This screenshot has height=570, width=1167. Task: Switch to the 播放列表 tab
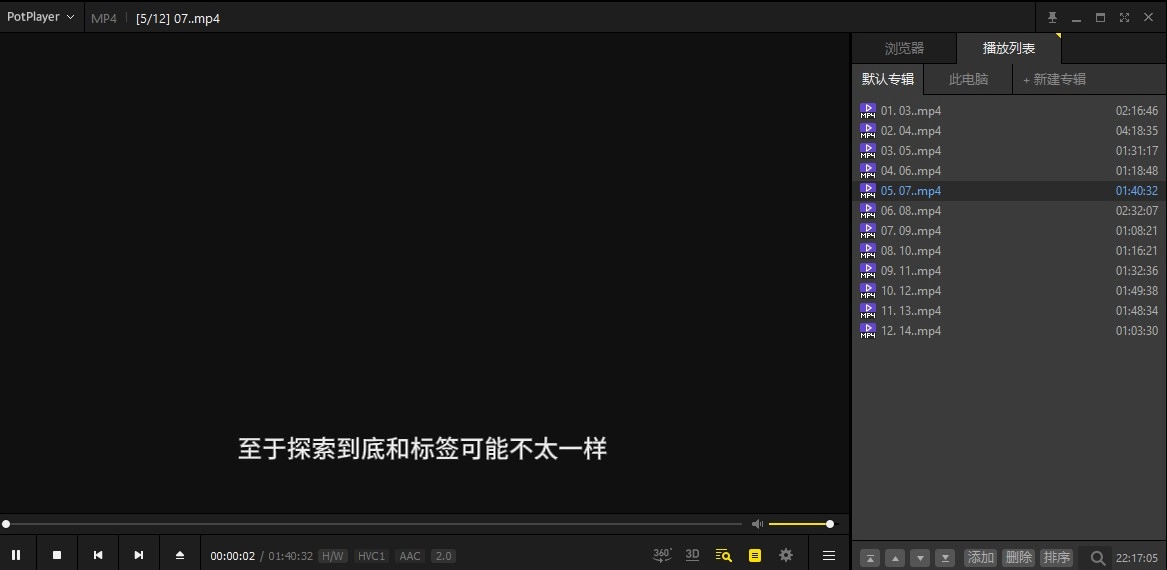(x=1008, y=48)
